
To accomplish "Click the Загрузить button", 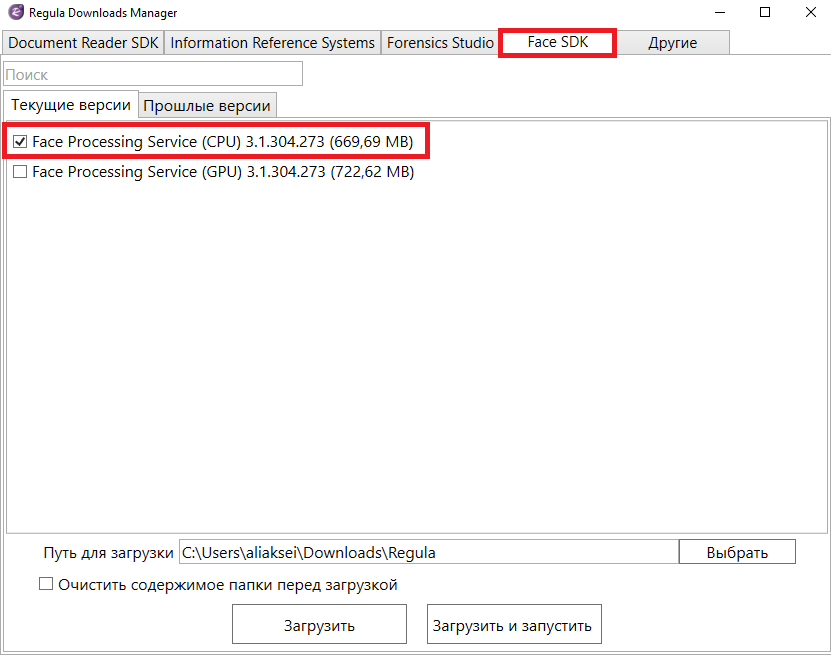I will tap(319, 624).
